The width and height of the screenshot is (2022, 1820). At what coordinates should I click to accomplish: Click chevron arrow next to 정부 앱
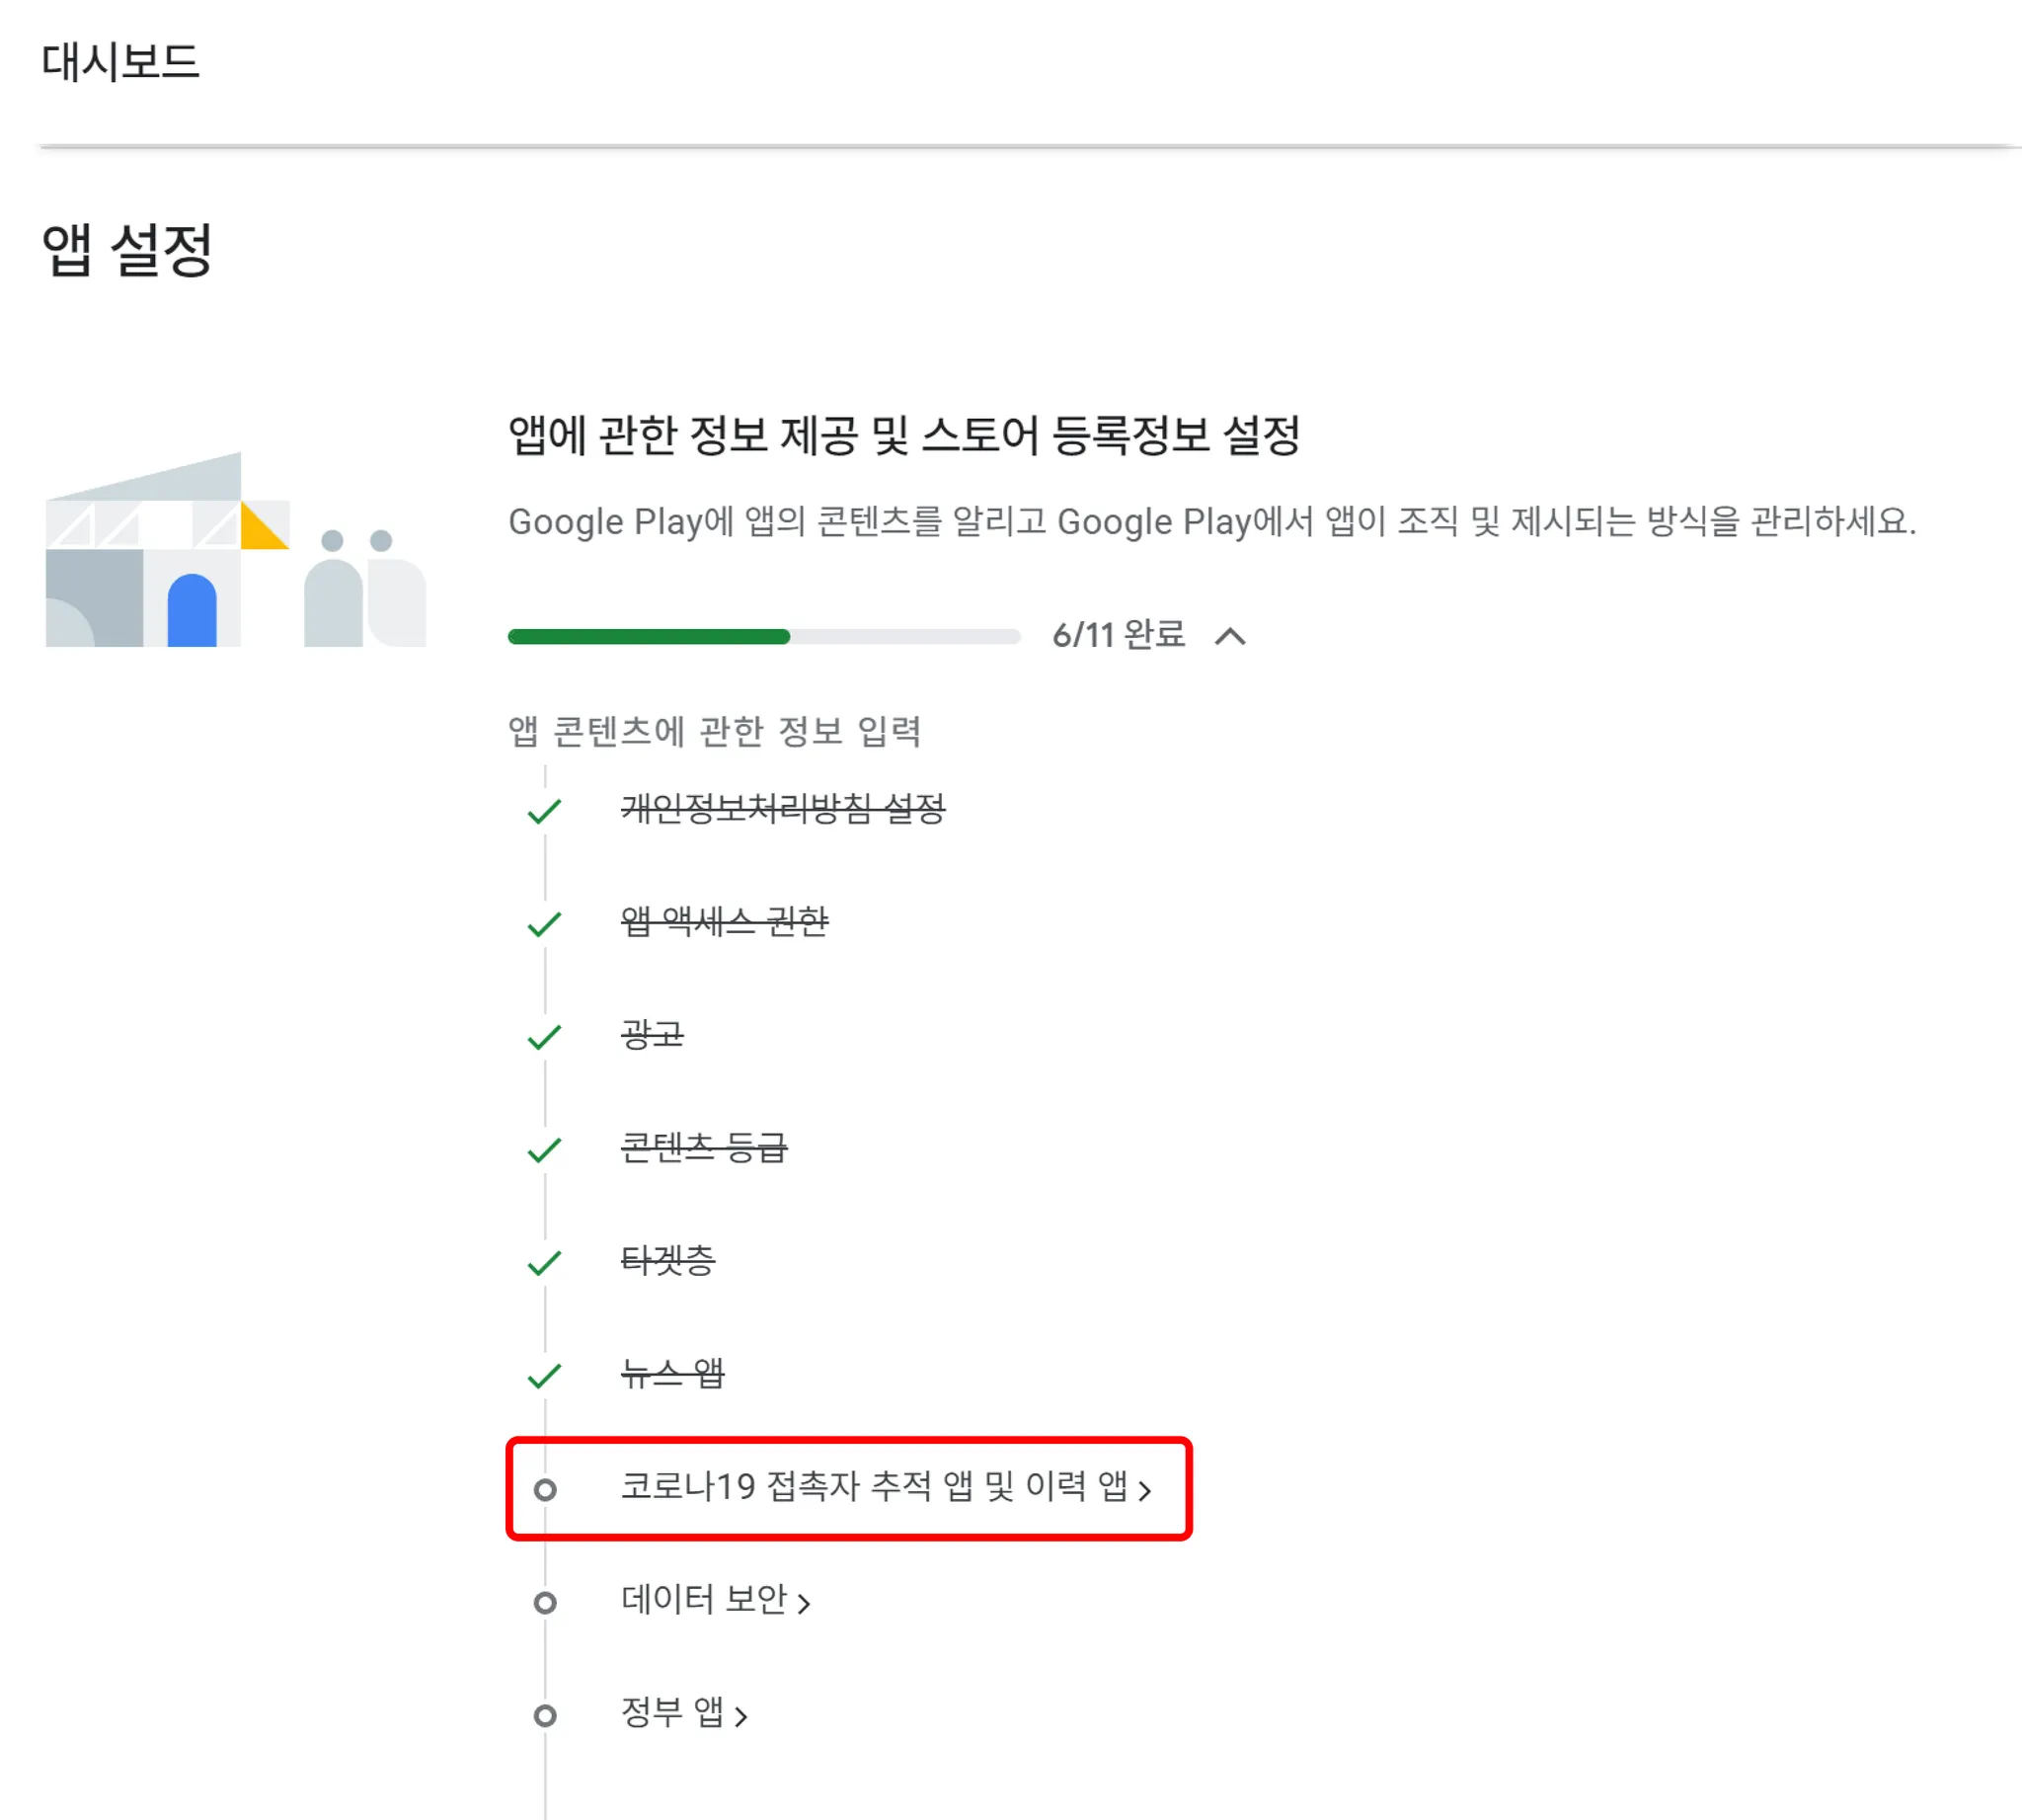click(741, 1717)
